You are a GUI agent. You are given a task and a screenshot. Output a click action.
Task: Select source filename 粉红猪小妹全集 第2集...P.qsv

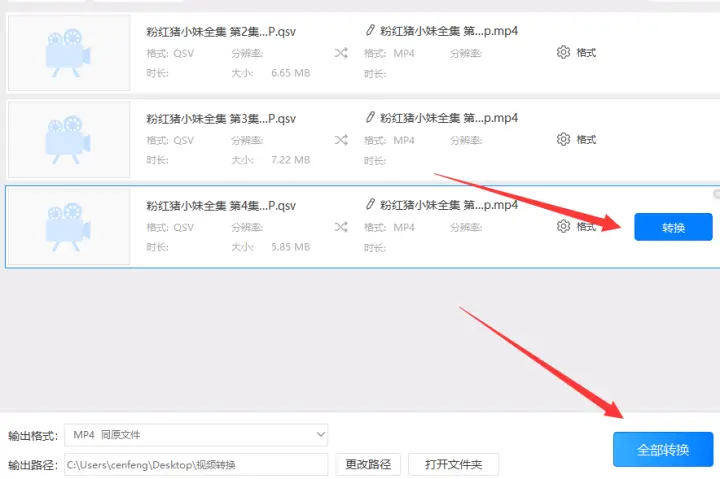click(221, 32)
